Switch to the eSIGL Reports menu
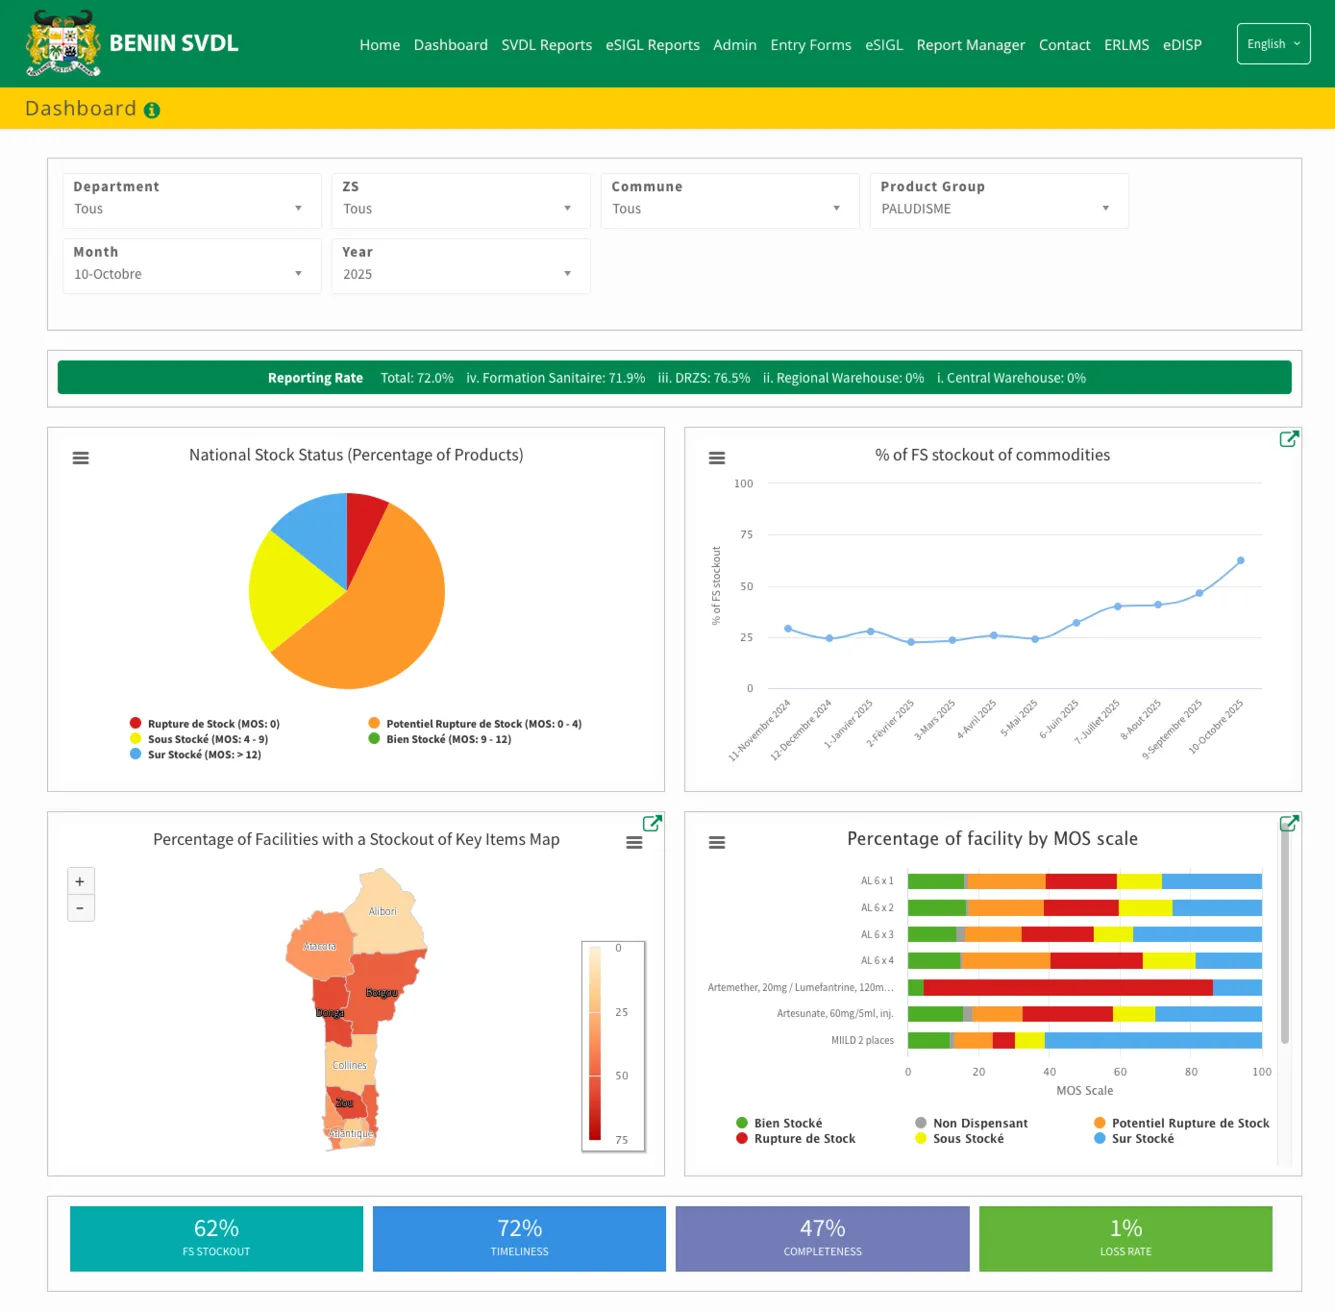Image resolution: width=1335 pixels, height=1312 pixels. (x=652, y=44)
